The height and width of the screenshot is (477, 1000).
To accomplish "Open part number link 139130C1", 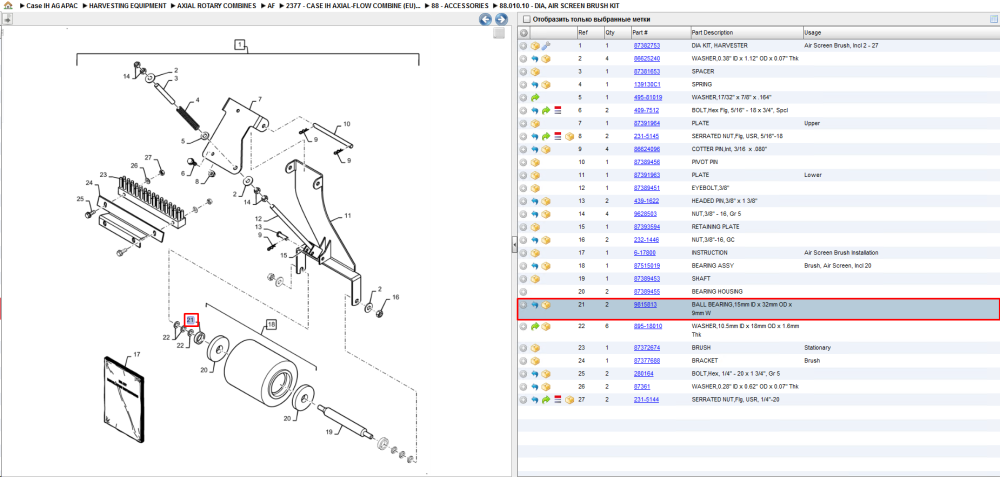I will (646, 85).
